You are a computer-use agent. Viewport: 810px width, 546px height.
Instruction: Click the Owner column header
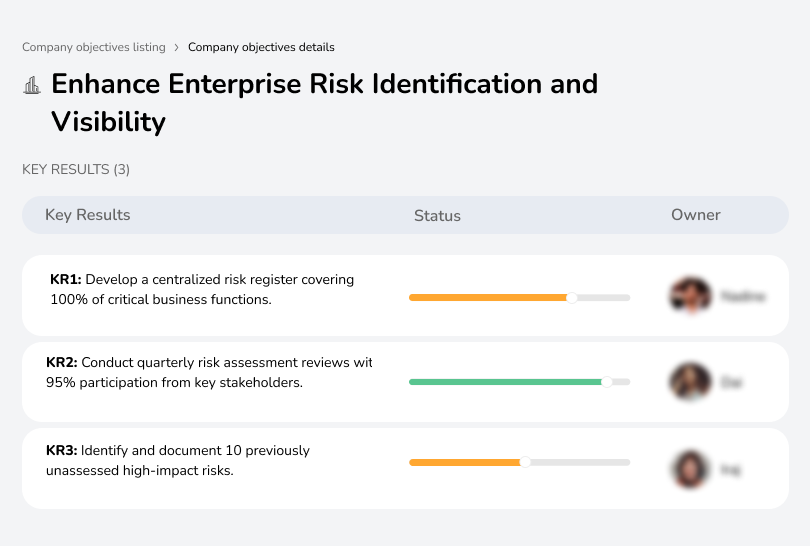(695, 215)
